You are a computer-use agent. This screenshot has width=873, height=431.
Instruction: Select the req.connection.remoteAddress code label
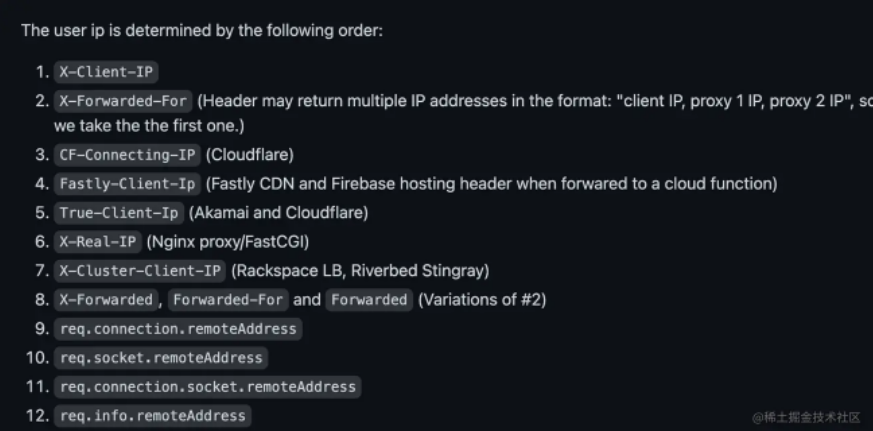(178, 329)
